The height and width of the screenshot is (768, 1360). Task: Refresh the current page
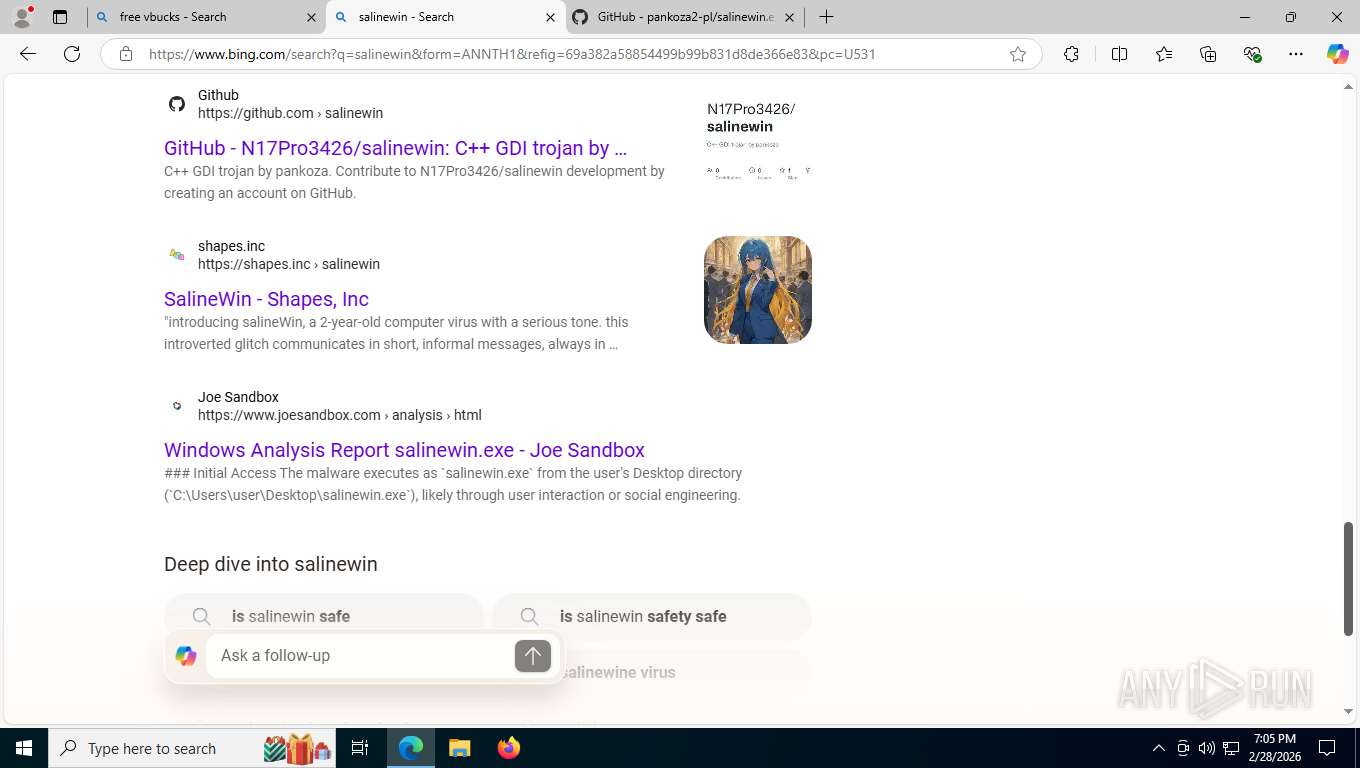pos(72,54)
